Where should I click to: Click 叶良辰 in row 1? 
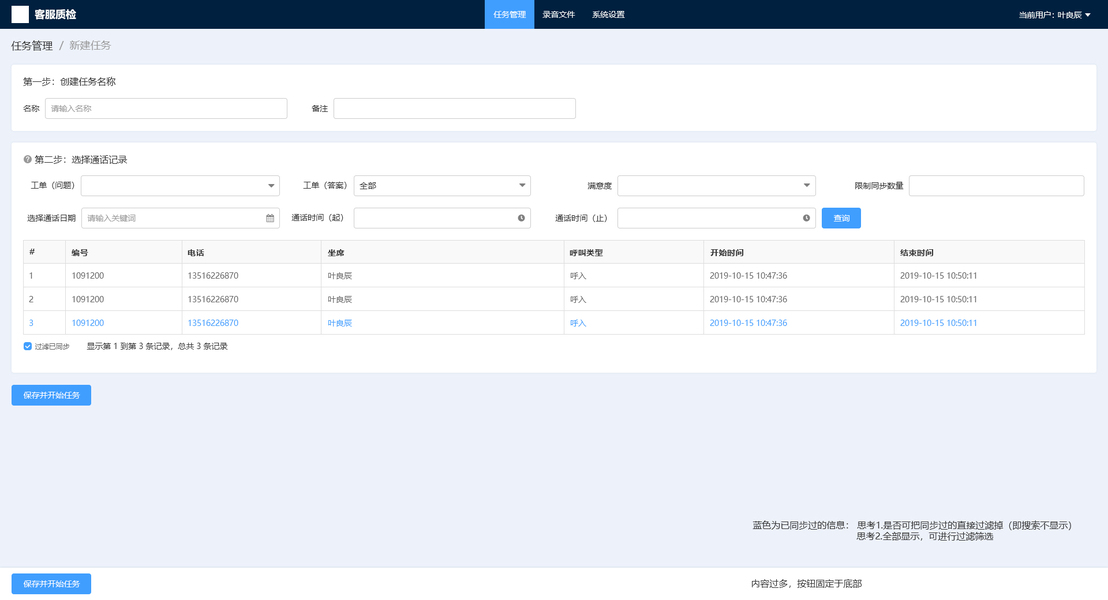pyautogui.click(x=339, y=276)
